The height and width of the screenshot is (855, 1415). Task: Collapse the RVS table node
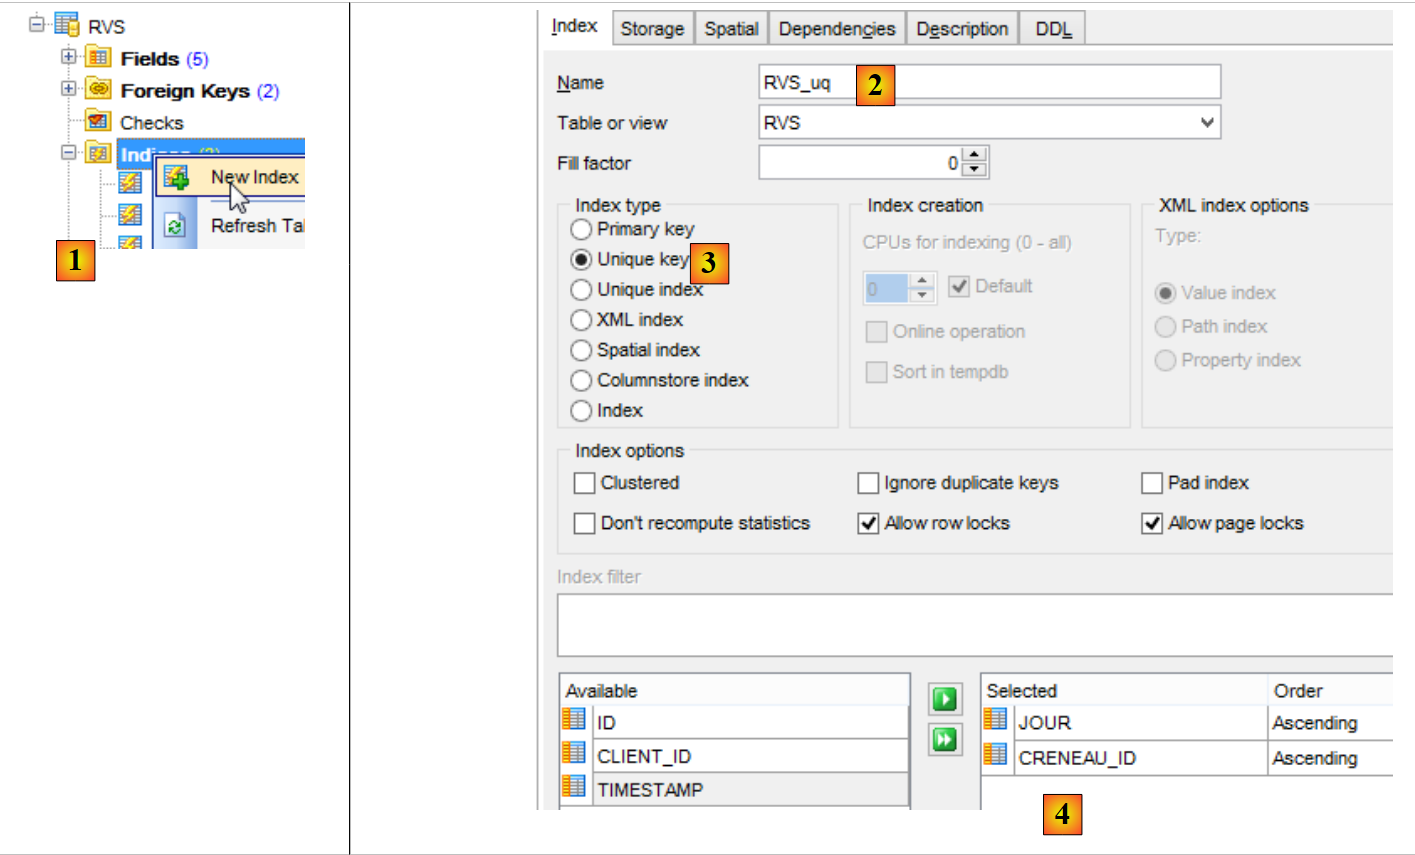click(x=37, y=22)
